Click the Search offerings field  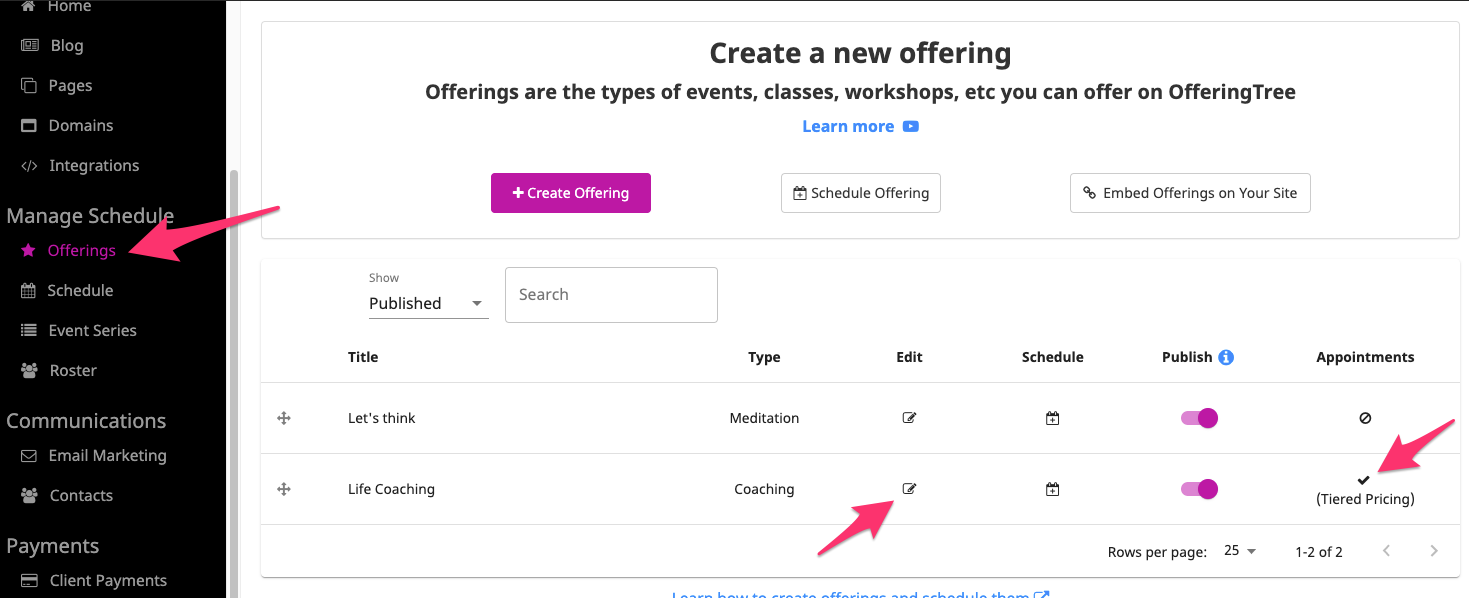pyautogui.click(x=611, y=295)
